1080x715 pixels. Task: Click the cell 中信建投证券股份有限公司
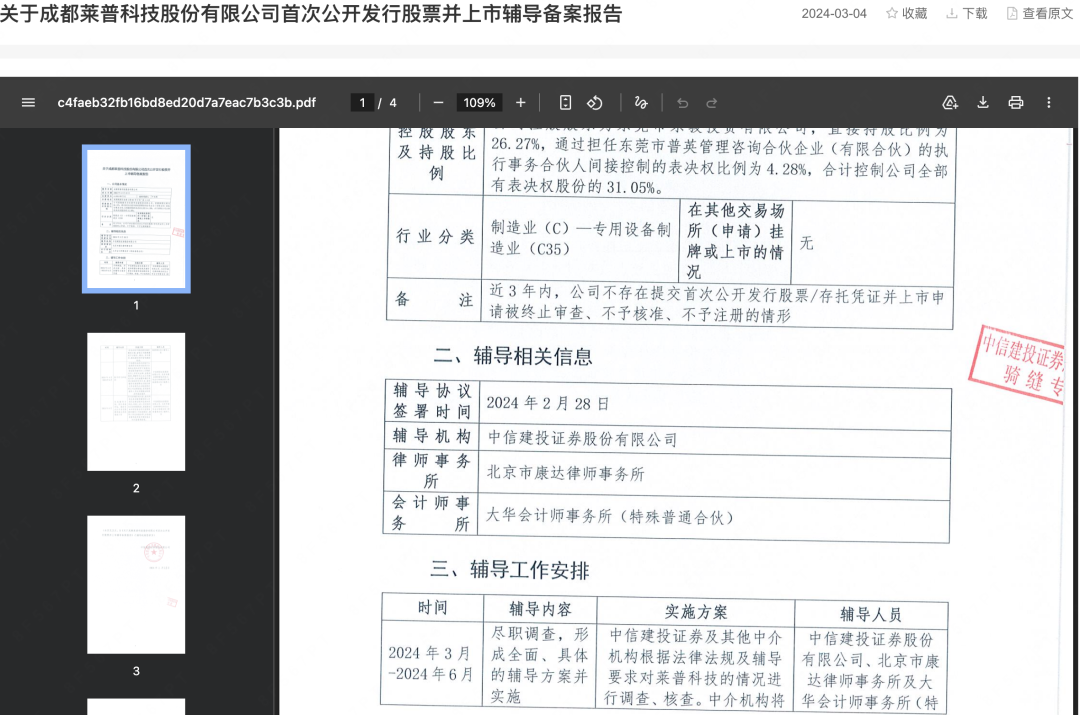point(583,438)
